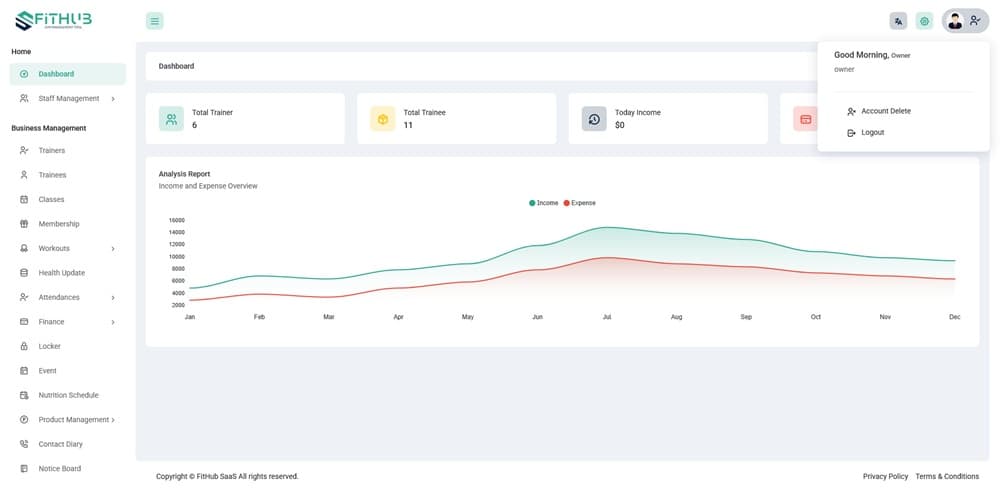Viewport: 1000px width, 493px height.
Task: Click the Locker padlock icon in sidebar
Action: [x=24, y=346]
